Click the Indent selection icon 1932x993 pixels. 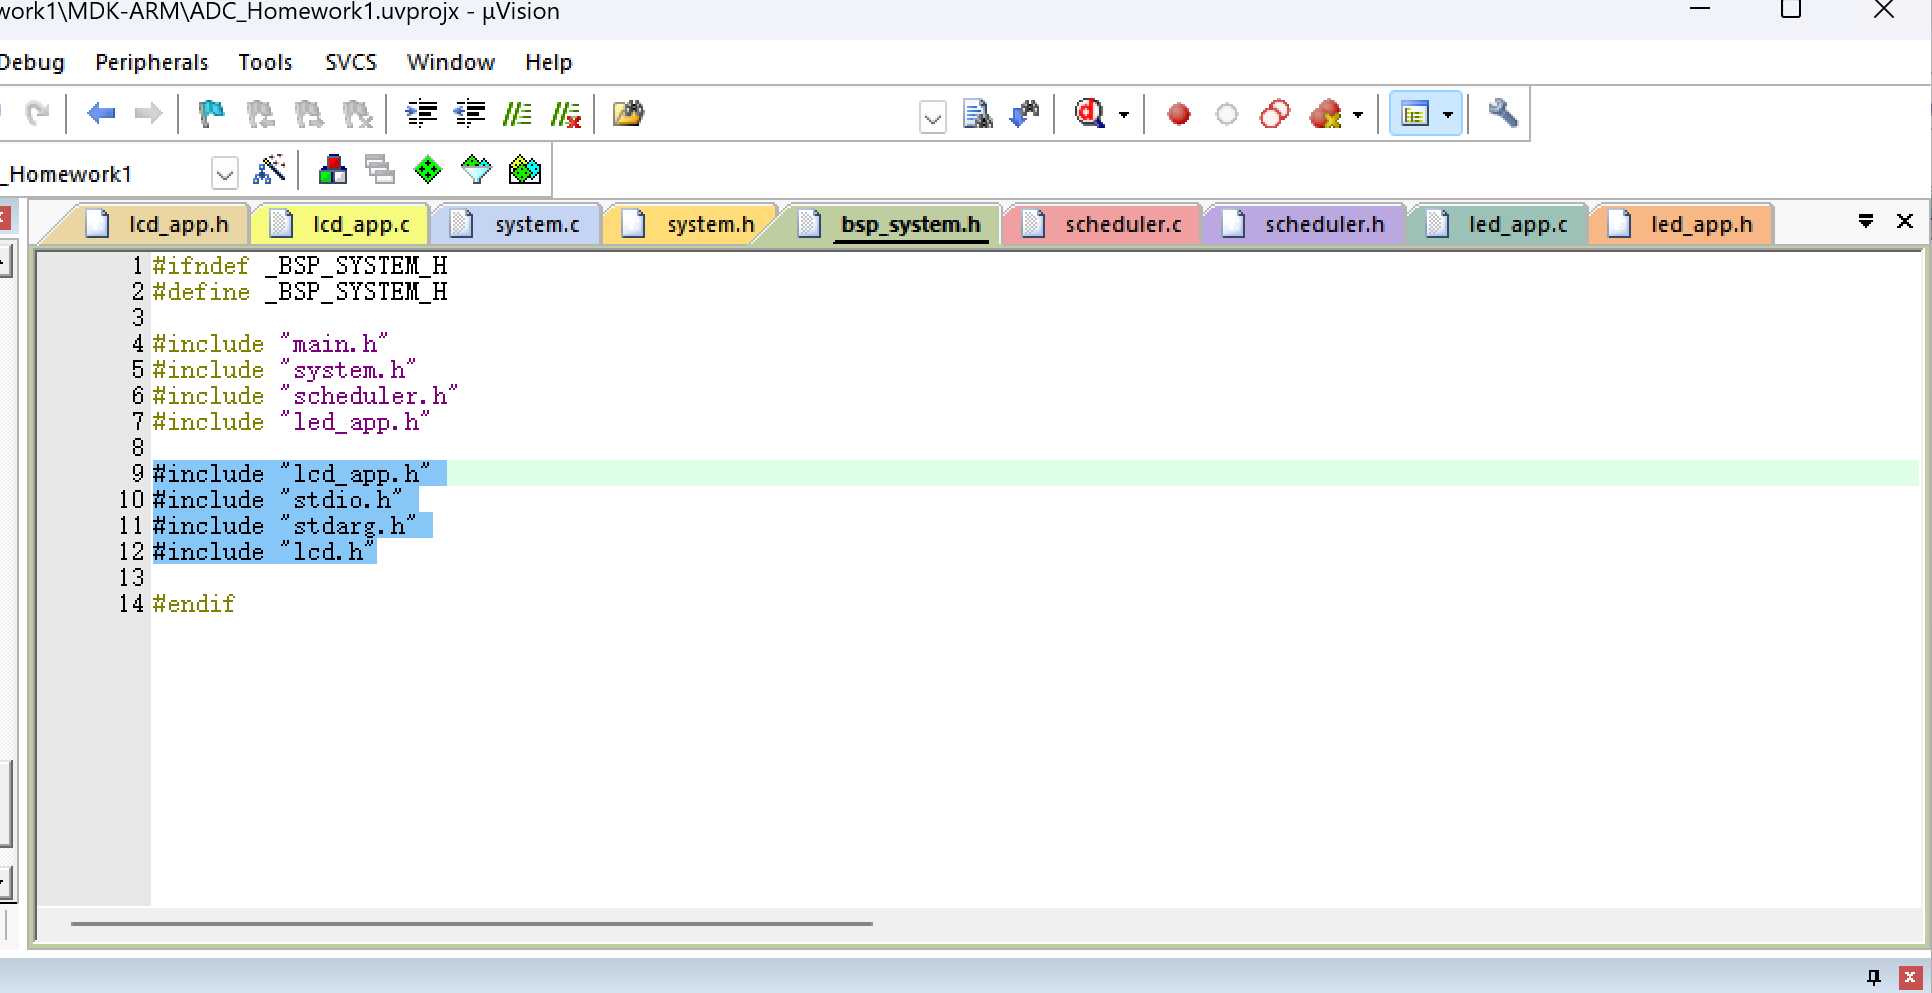tap(421, 114)
